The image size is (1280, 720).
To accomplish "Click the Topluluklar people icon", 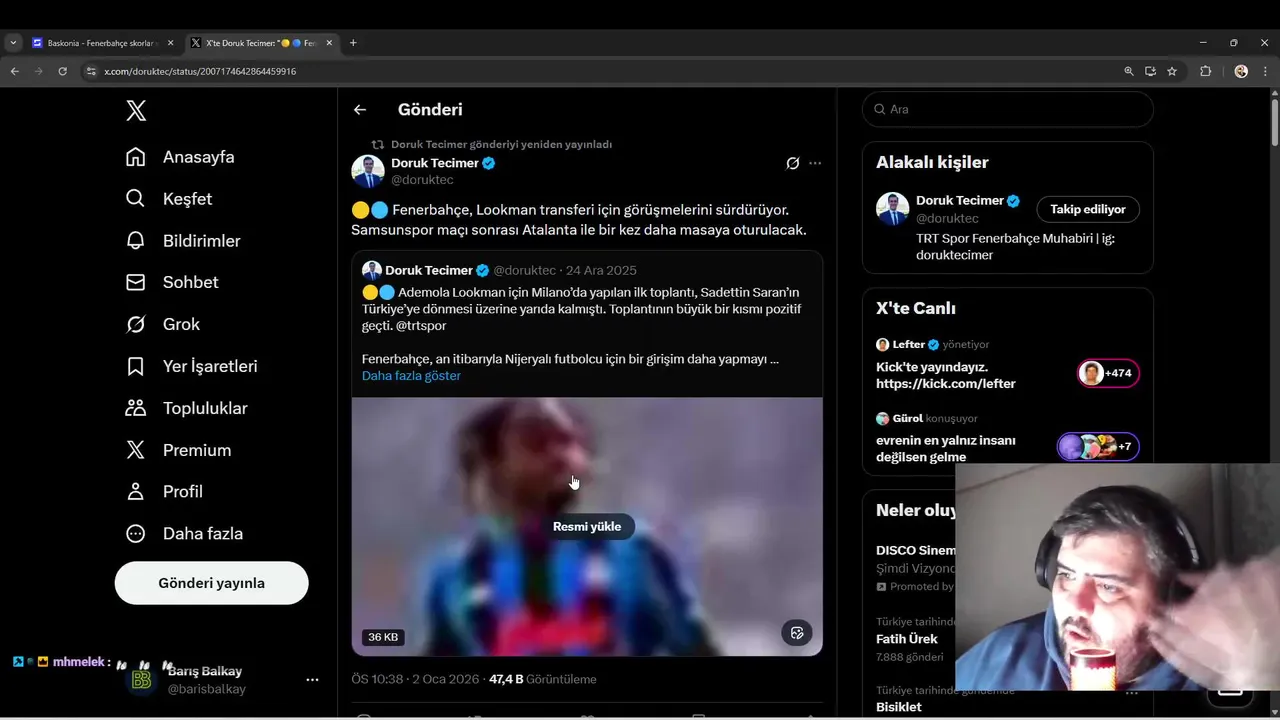I will (x=135, y=408).
